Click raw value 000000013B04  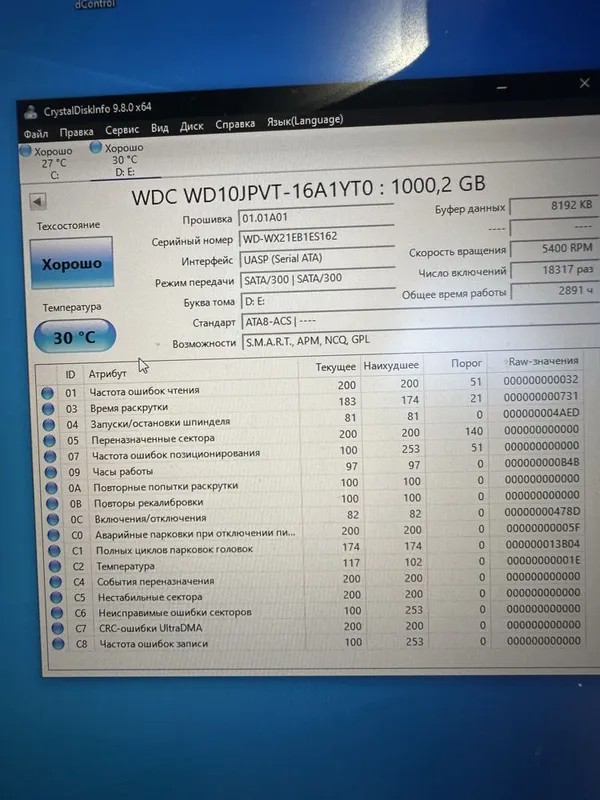click(543, 544)
